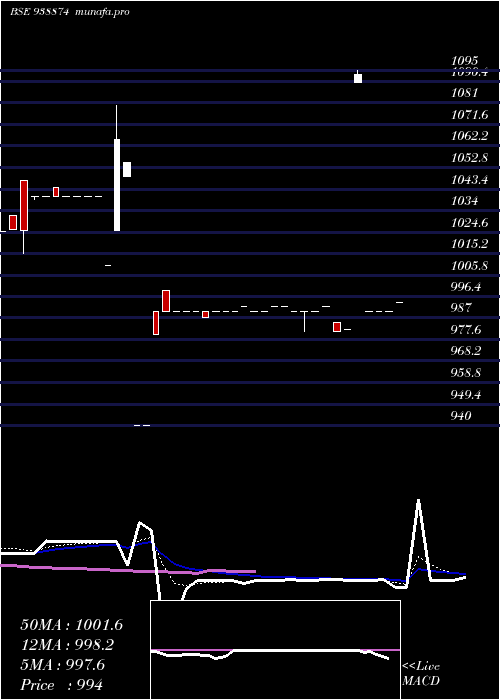Click the 5MA : 997.6 readout
Viewport: 500px width, 700px height.
point(62,665)
